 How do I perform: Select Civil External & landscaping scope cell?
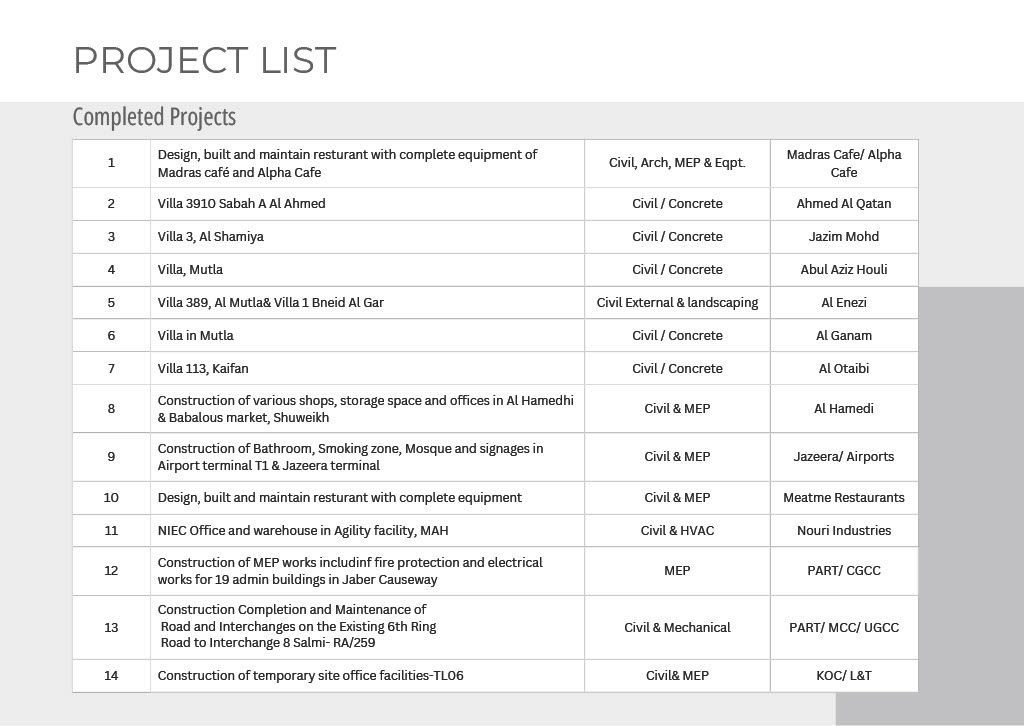coord(677,303)
